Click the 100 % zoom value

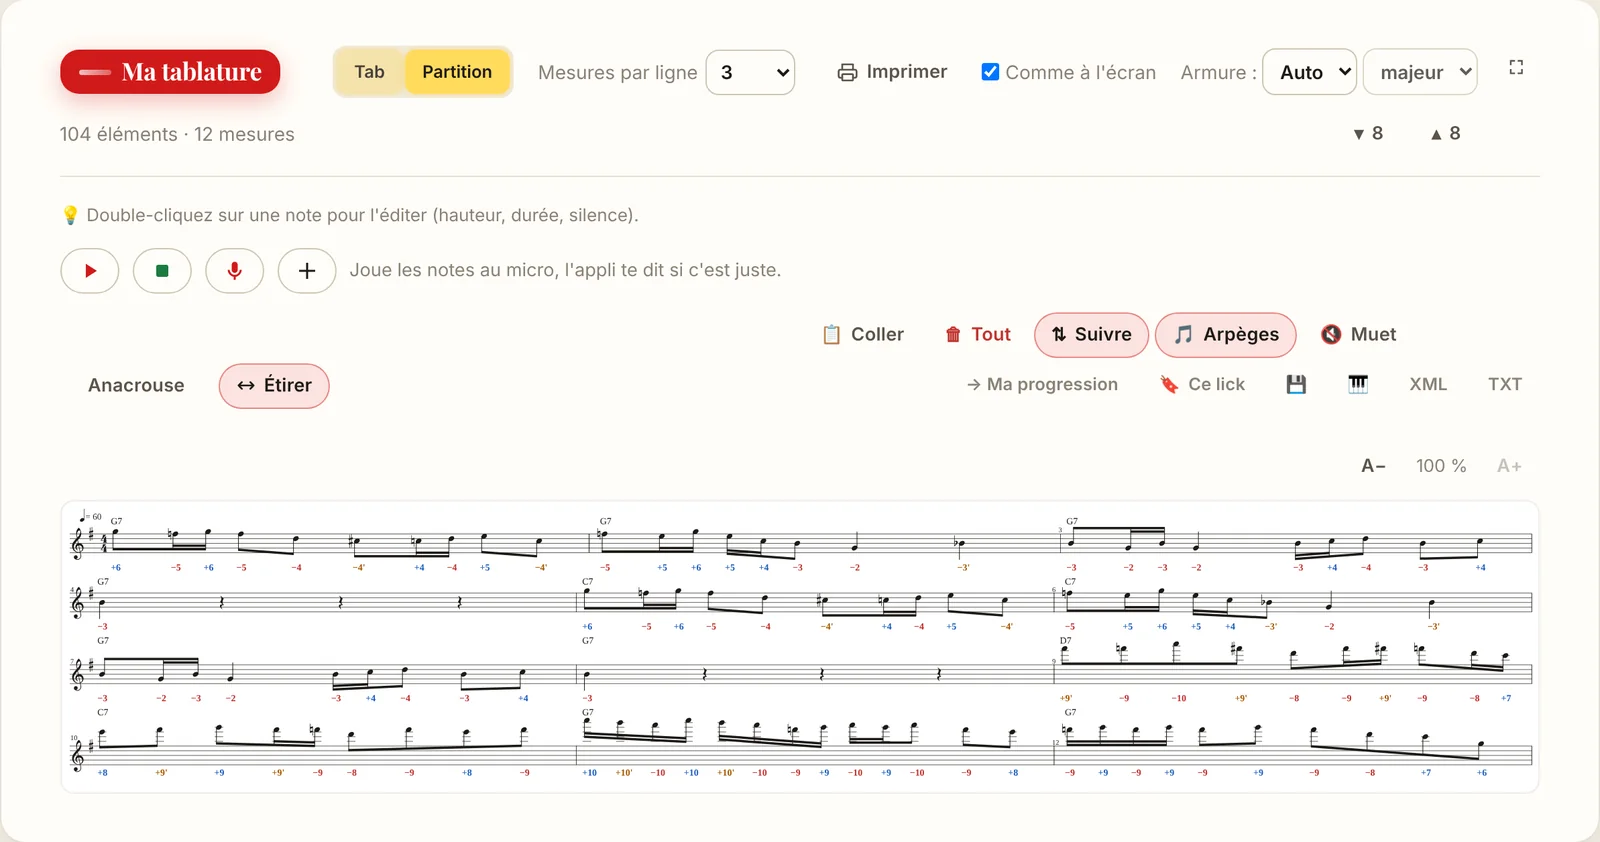(1441, 466)
